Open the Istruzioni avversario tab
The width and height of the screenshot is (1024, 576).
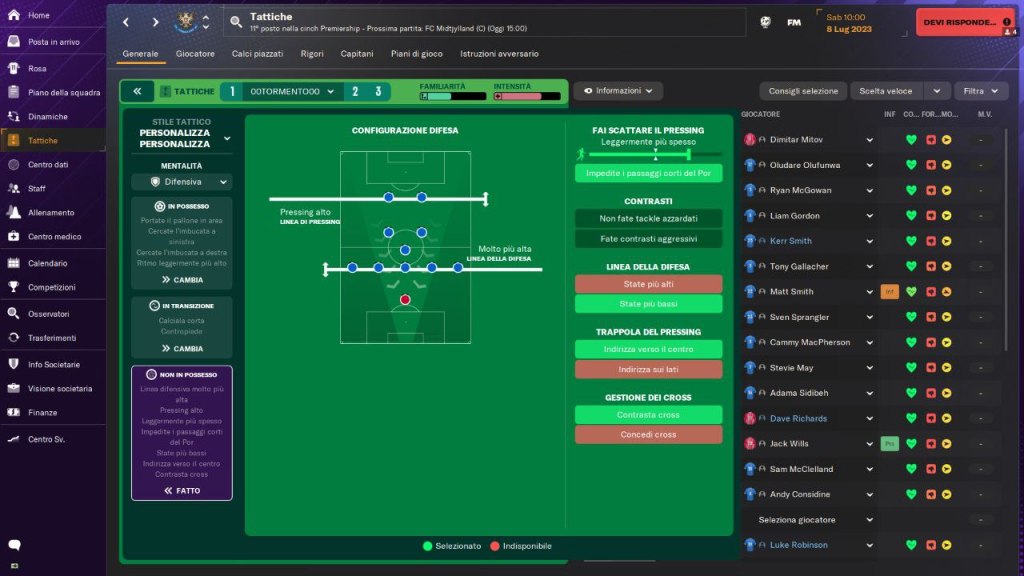pos(499,53)
